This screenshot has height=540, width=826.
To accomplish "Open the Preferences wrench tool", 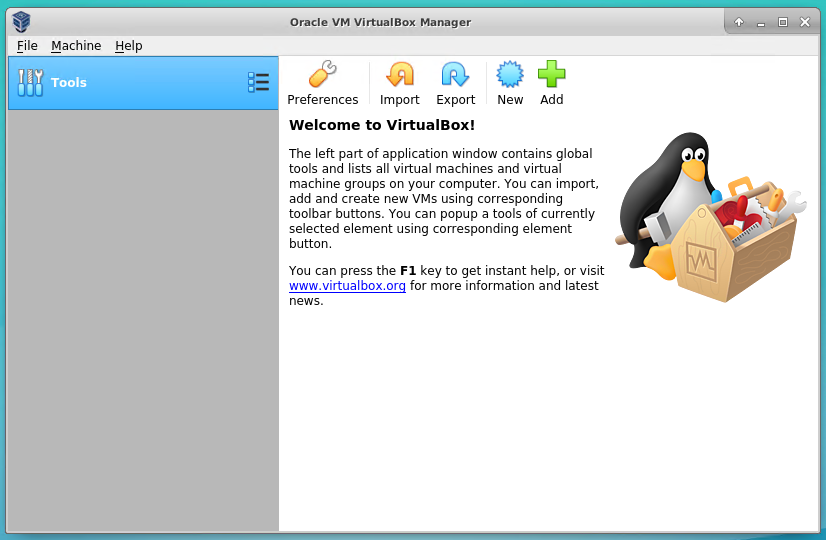I will coord(322,83).
